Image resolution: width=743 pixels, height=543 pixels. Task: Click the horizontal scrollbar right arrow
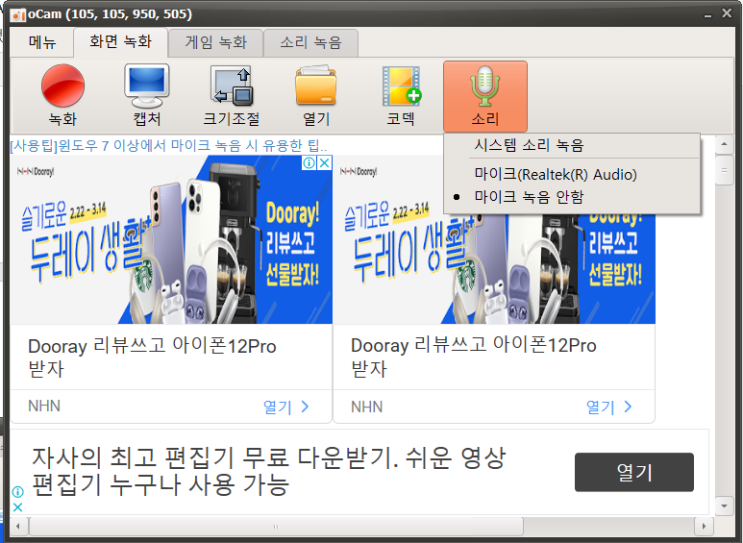[x=704, y=526]
